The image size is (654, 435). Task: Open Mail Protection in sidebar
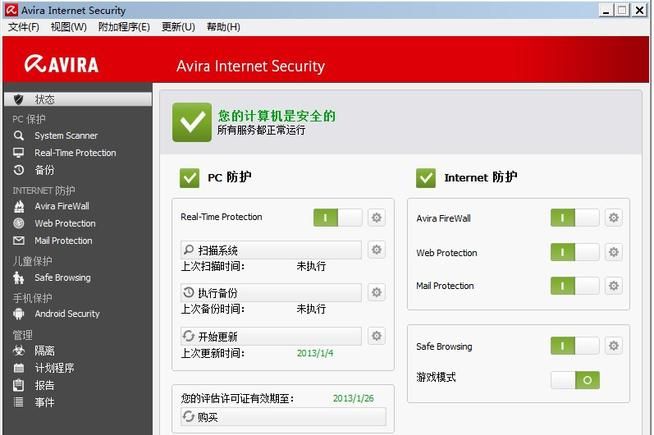coord(63,241)
